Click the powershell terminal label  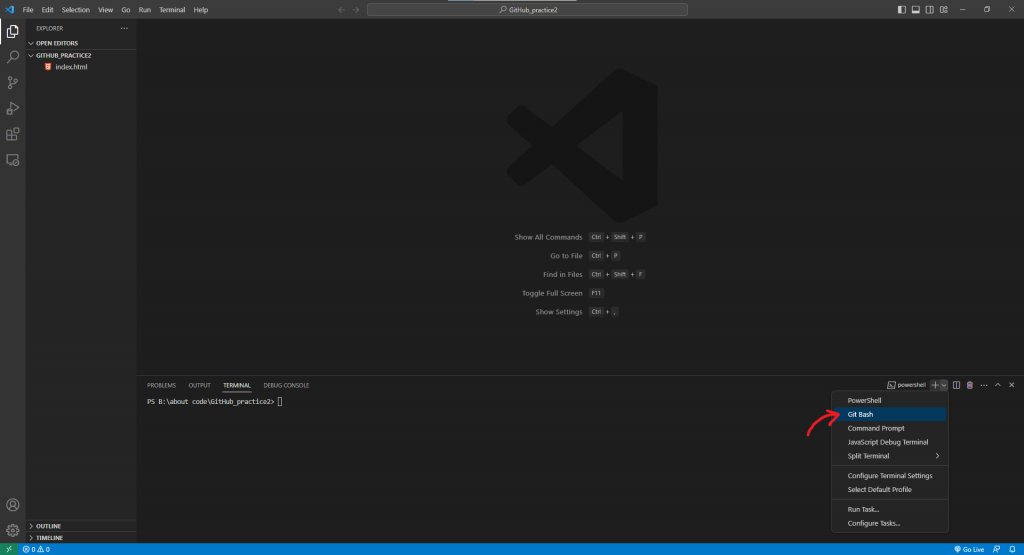pos(906,385)
